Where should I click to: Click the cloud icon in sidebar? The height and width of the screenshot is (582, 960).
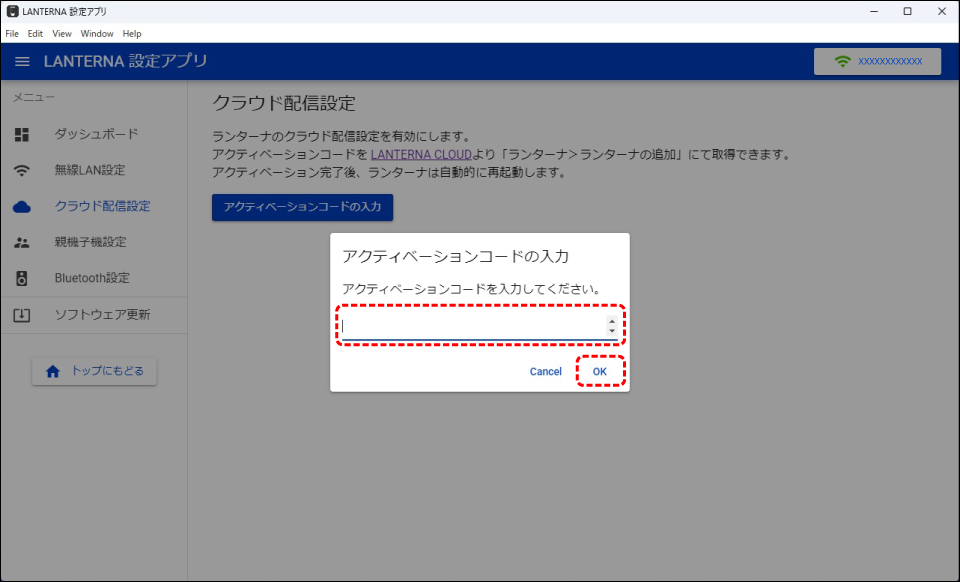22,206
